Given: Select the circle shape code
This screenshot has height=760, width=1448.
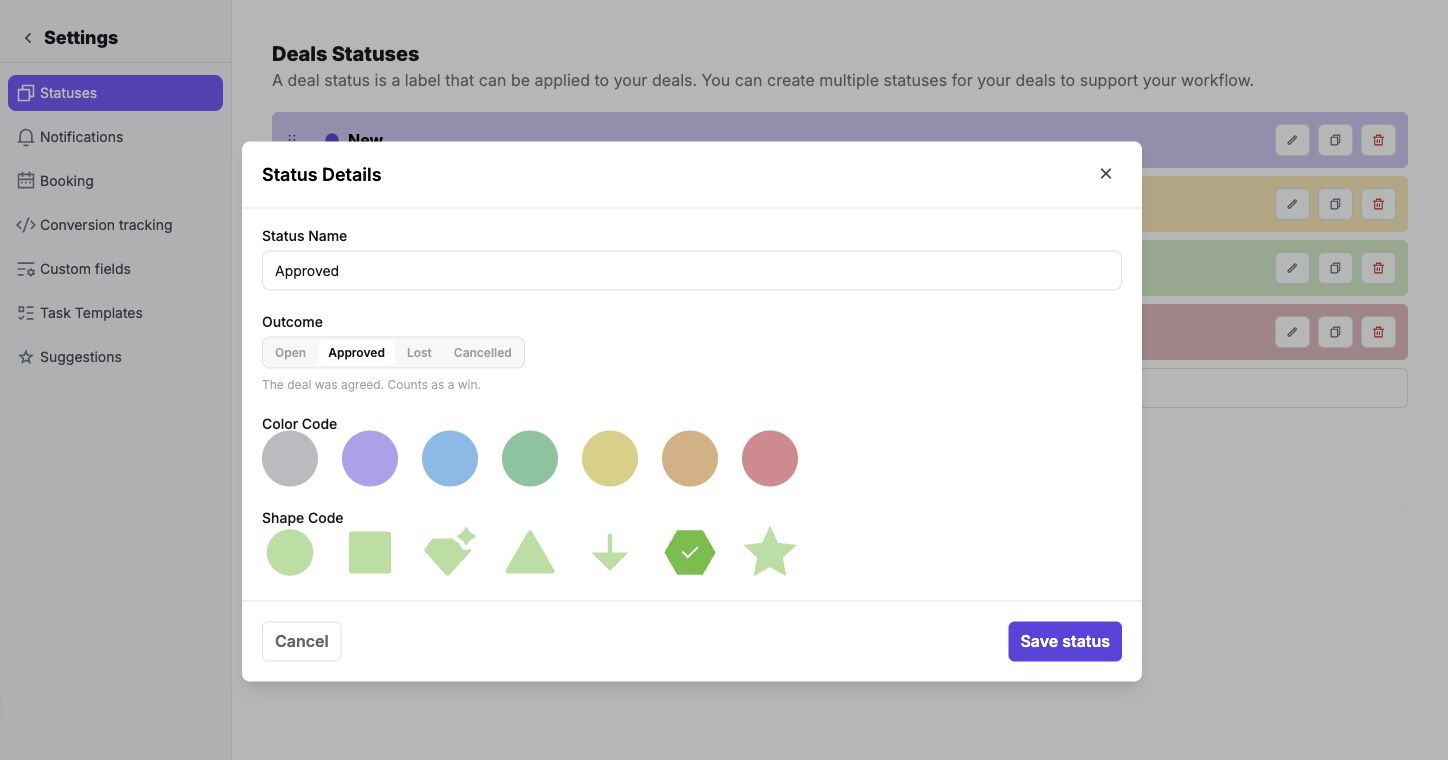Looking at the screenshot, I should click(x=290, y=552).
